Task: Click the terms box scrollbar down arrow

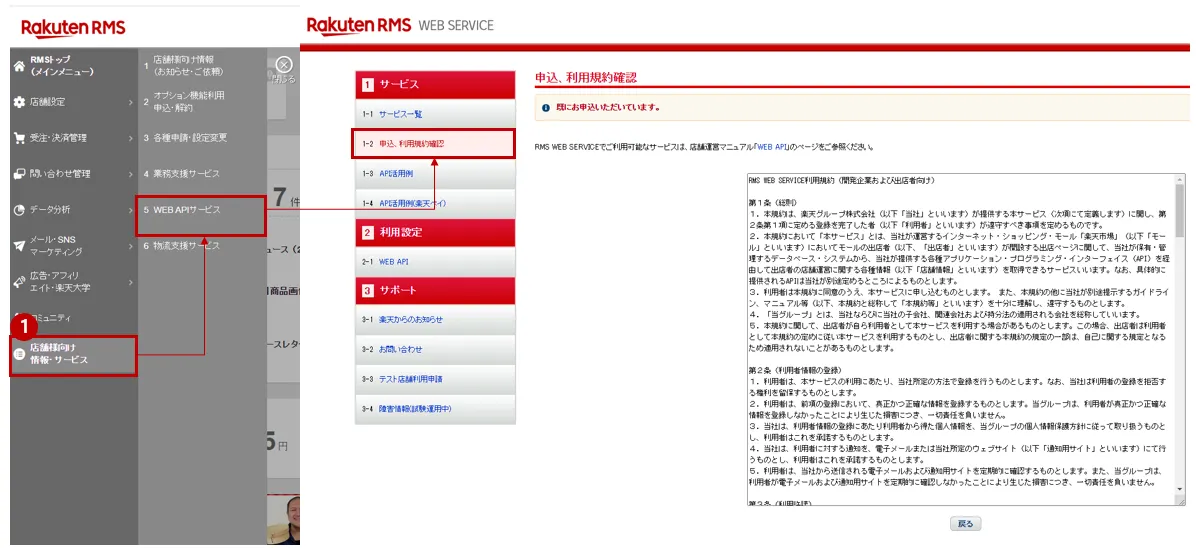Action: pos(1182,487)
